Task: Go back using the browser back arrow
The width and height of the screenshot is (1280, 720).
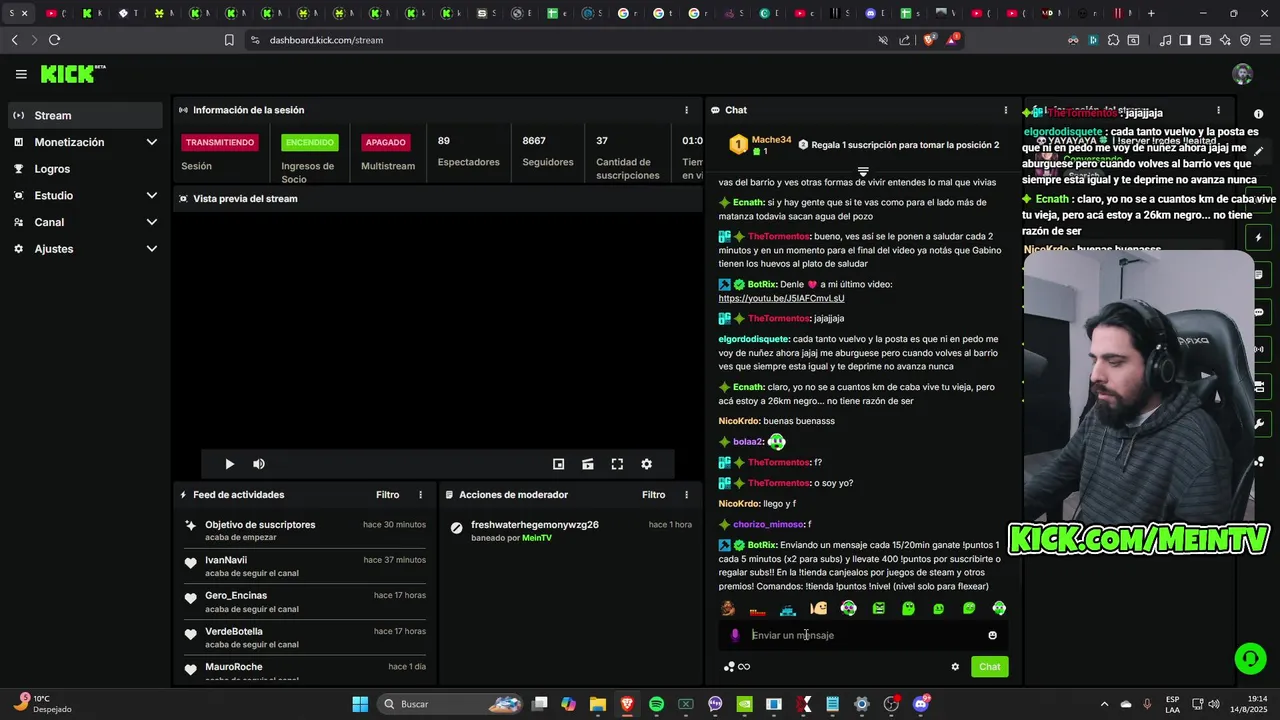Action: click(x=14, y=40)
